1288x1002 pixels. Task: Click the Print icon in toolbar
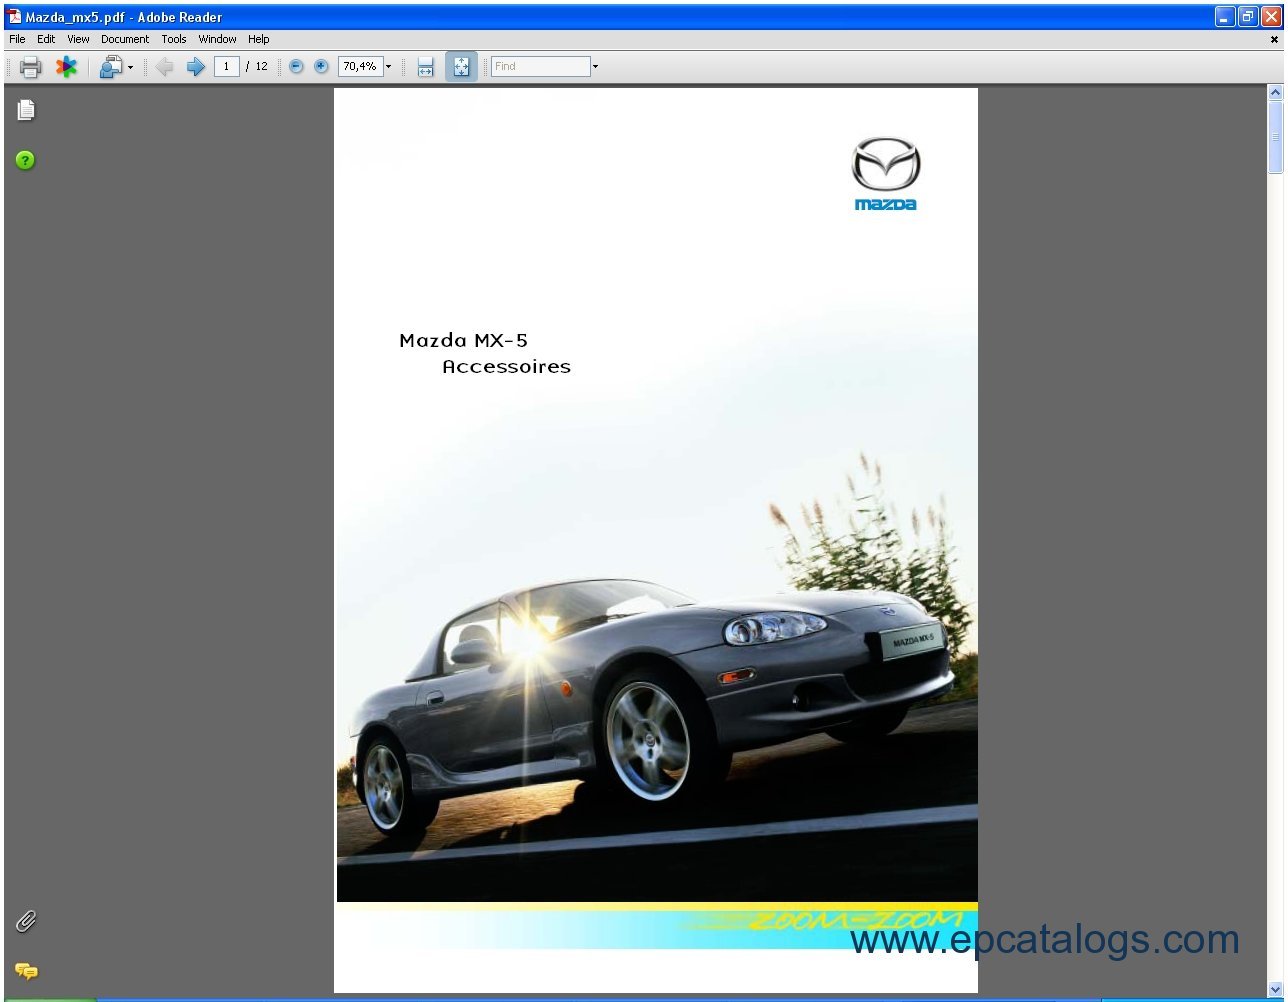(30, 67)
